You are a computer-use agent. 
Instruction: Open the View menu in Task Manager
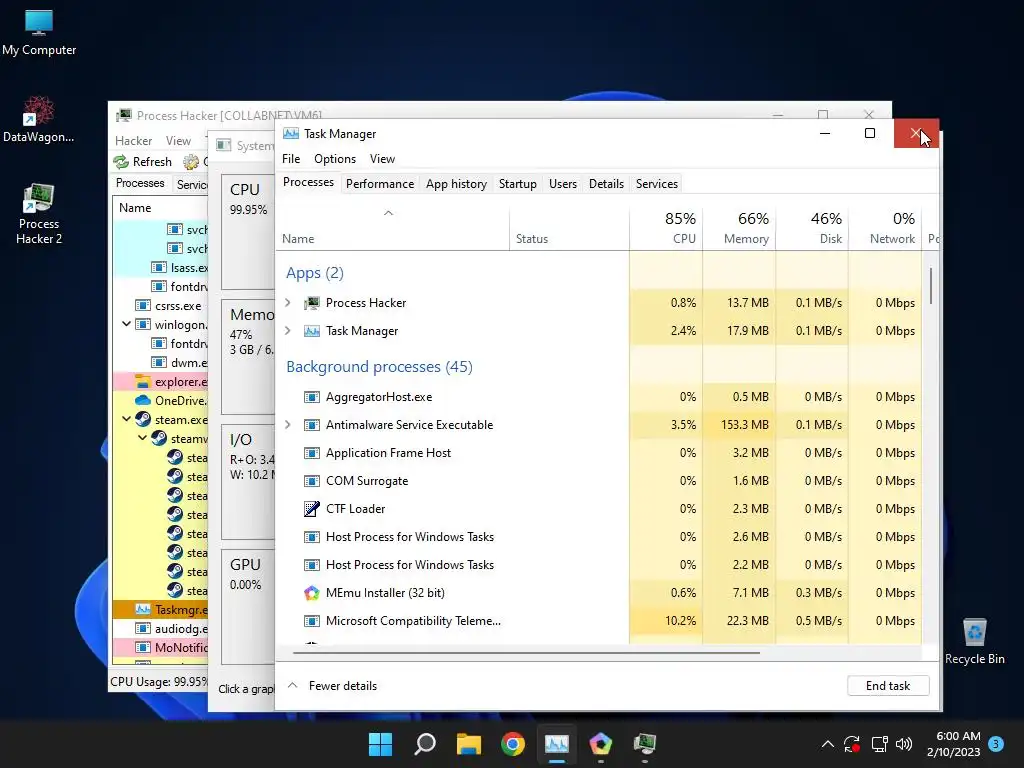click(x=382, y=159)
